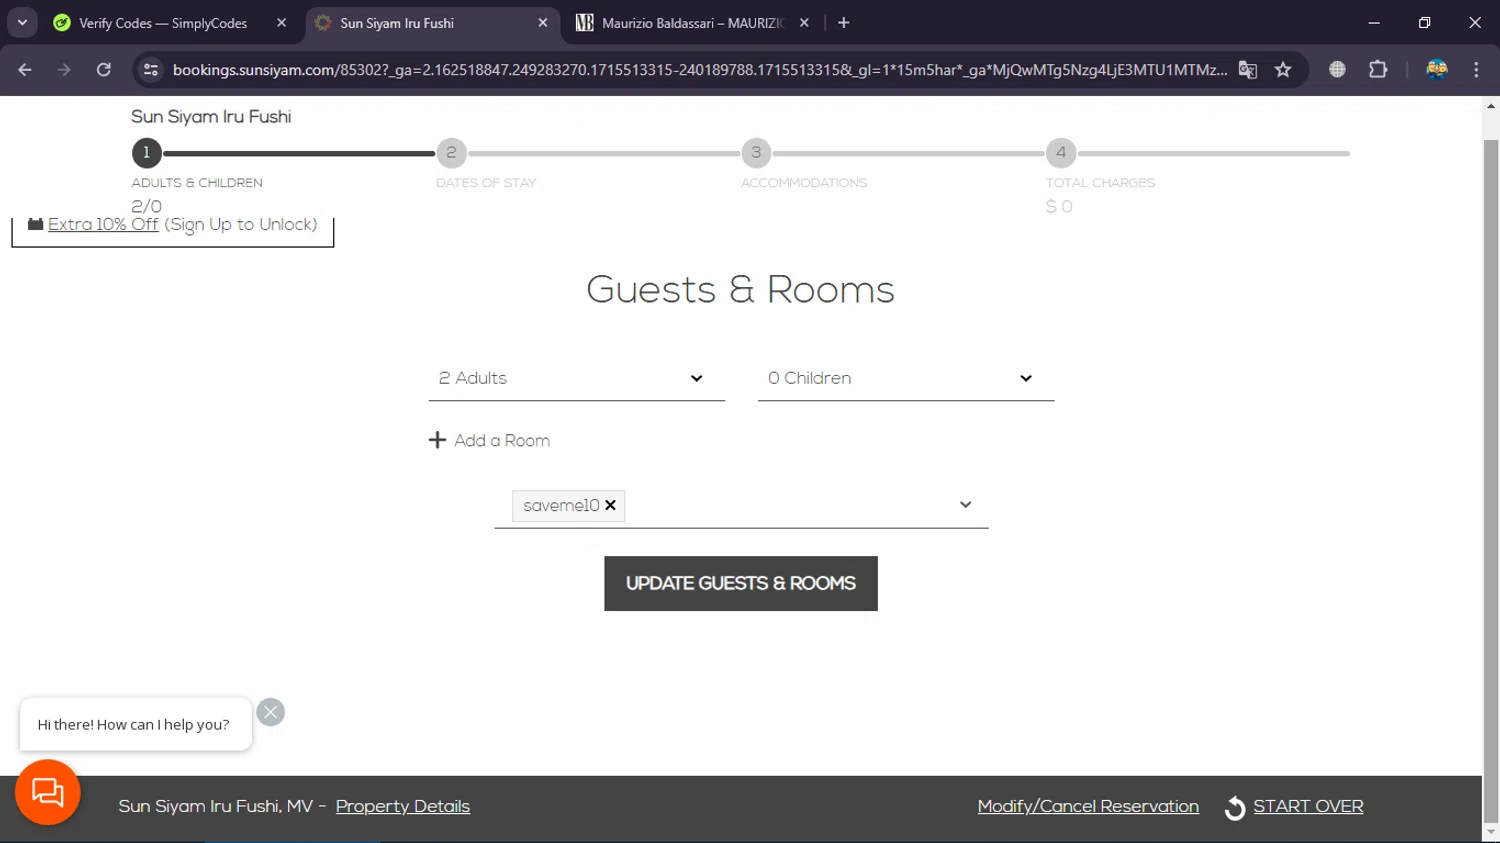Viewport: 1500px width, 843px height.
Task: Open the orange live chat icon
Action: pos(48,792)
